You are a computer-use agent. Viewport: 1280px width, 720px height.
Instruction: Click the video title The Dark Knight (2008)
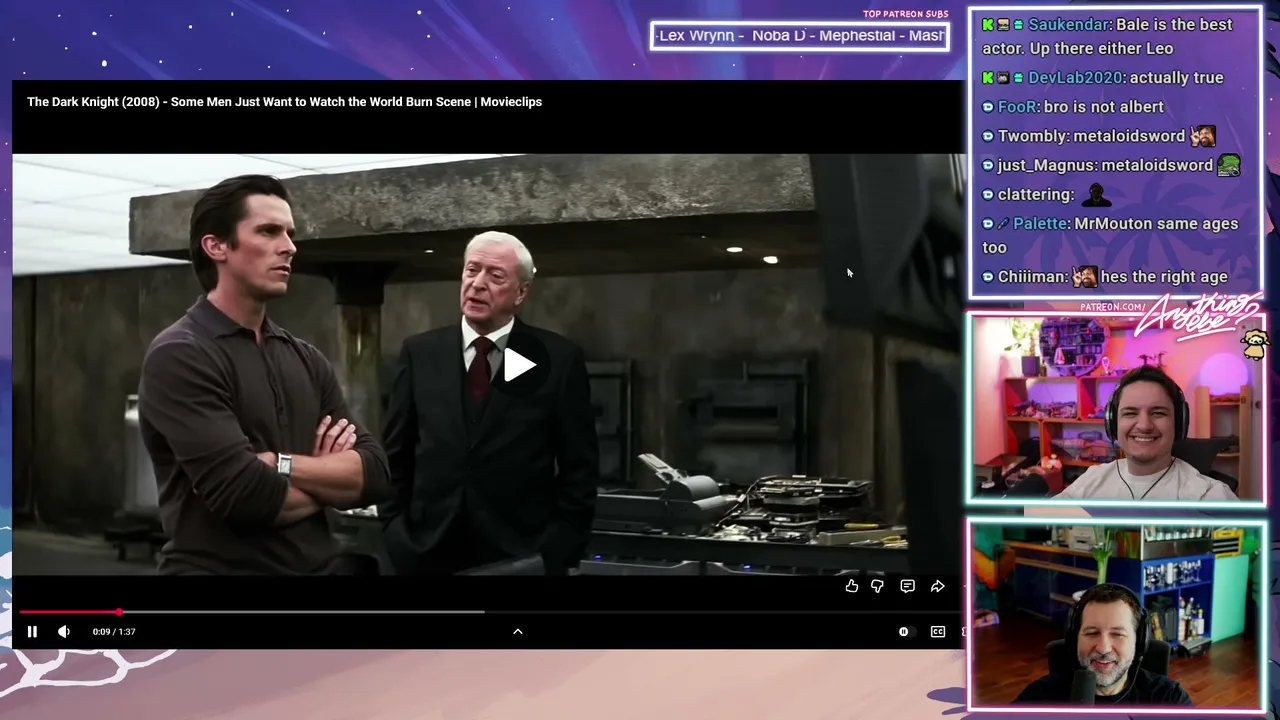point(284,102)
